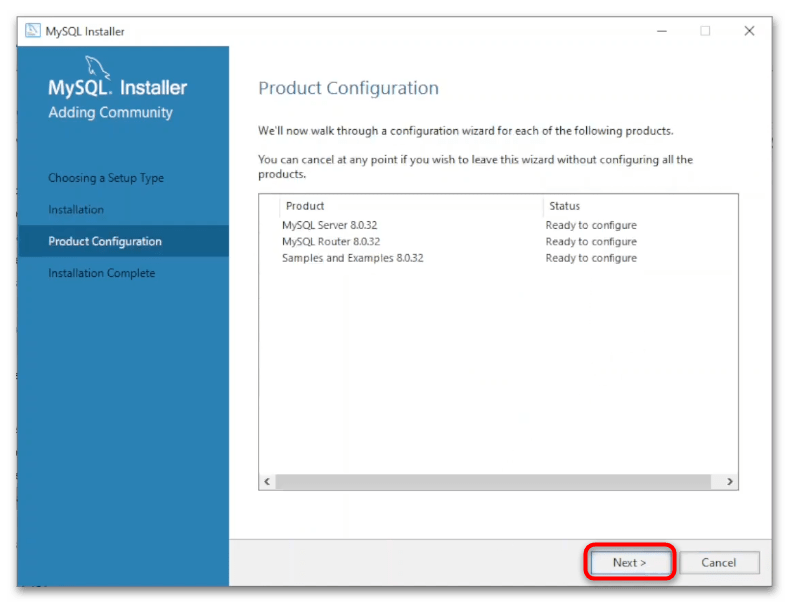
Task: Click the horizontal scrollbar track in product list
Action: [493, 482]
